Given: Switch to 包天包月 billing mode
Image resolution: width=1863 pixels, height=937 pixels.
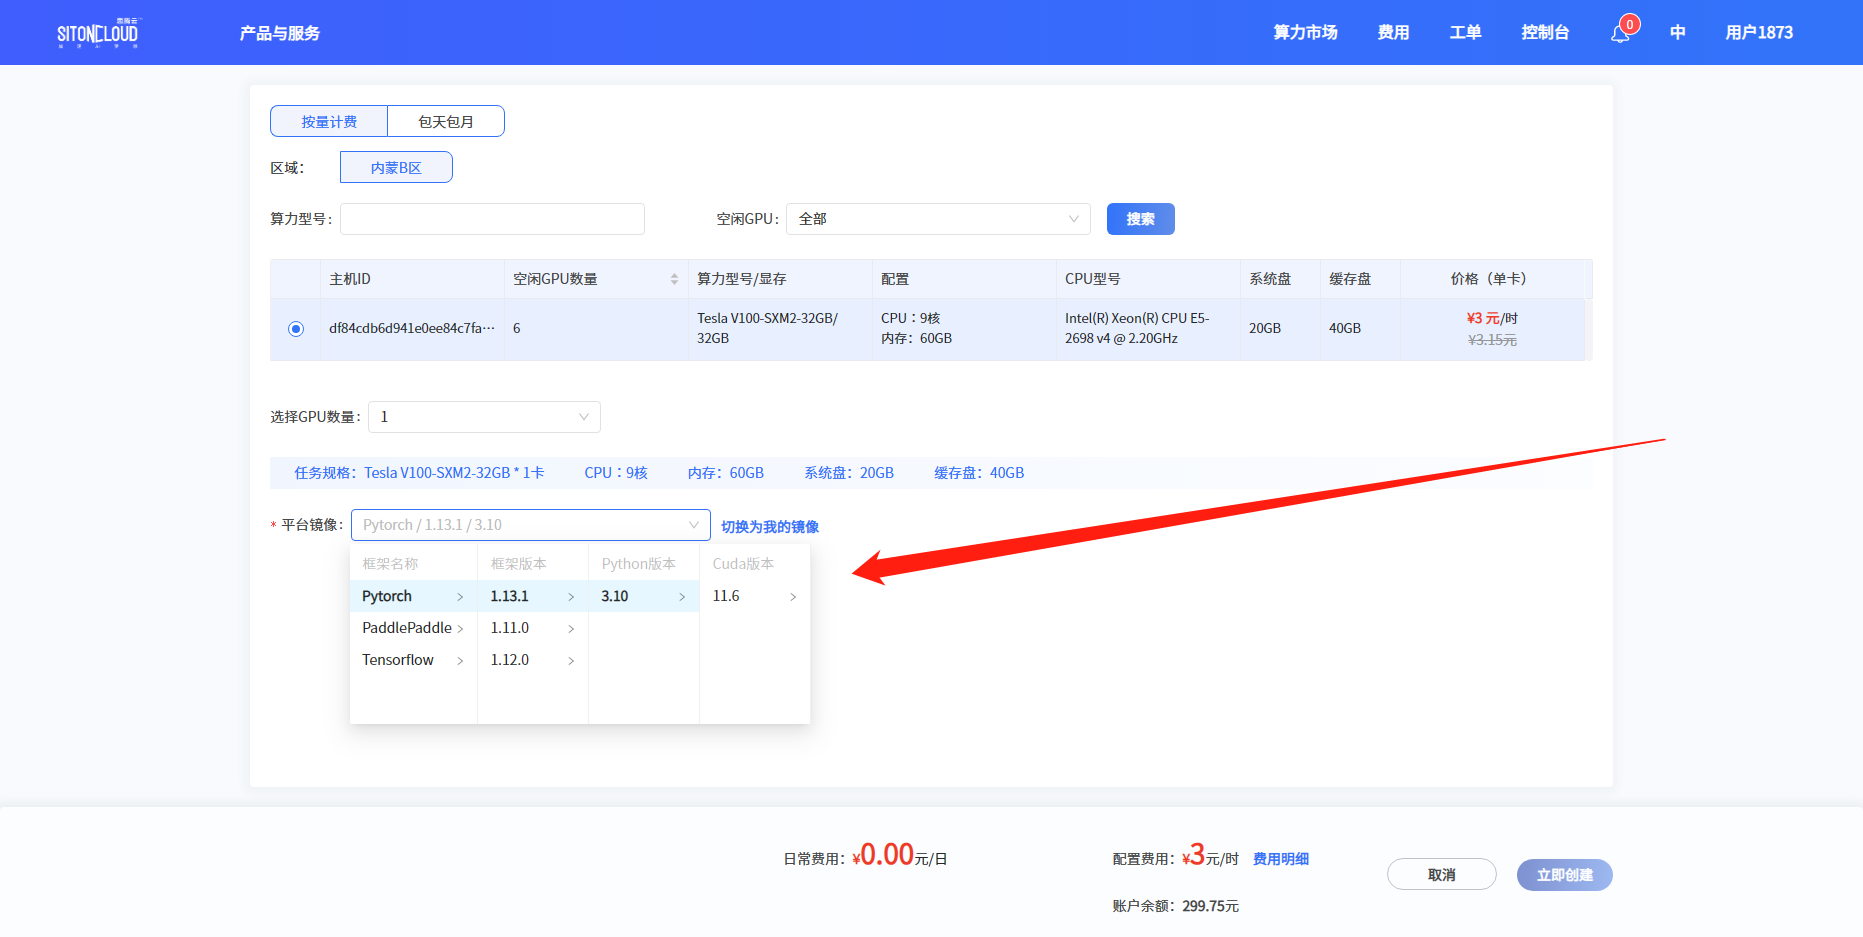Looking at the screenshot, I should tap(446, 121).
